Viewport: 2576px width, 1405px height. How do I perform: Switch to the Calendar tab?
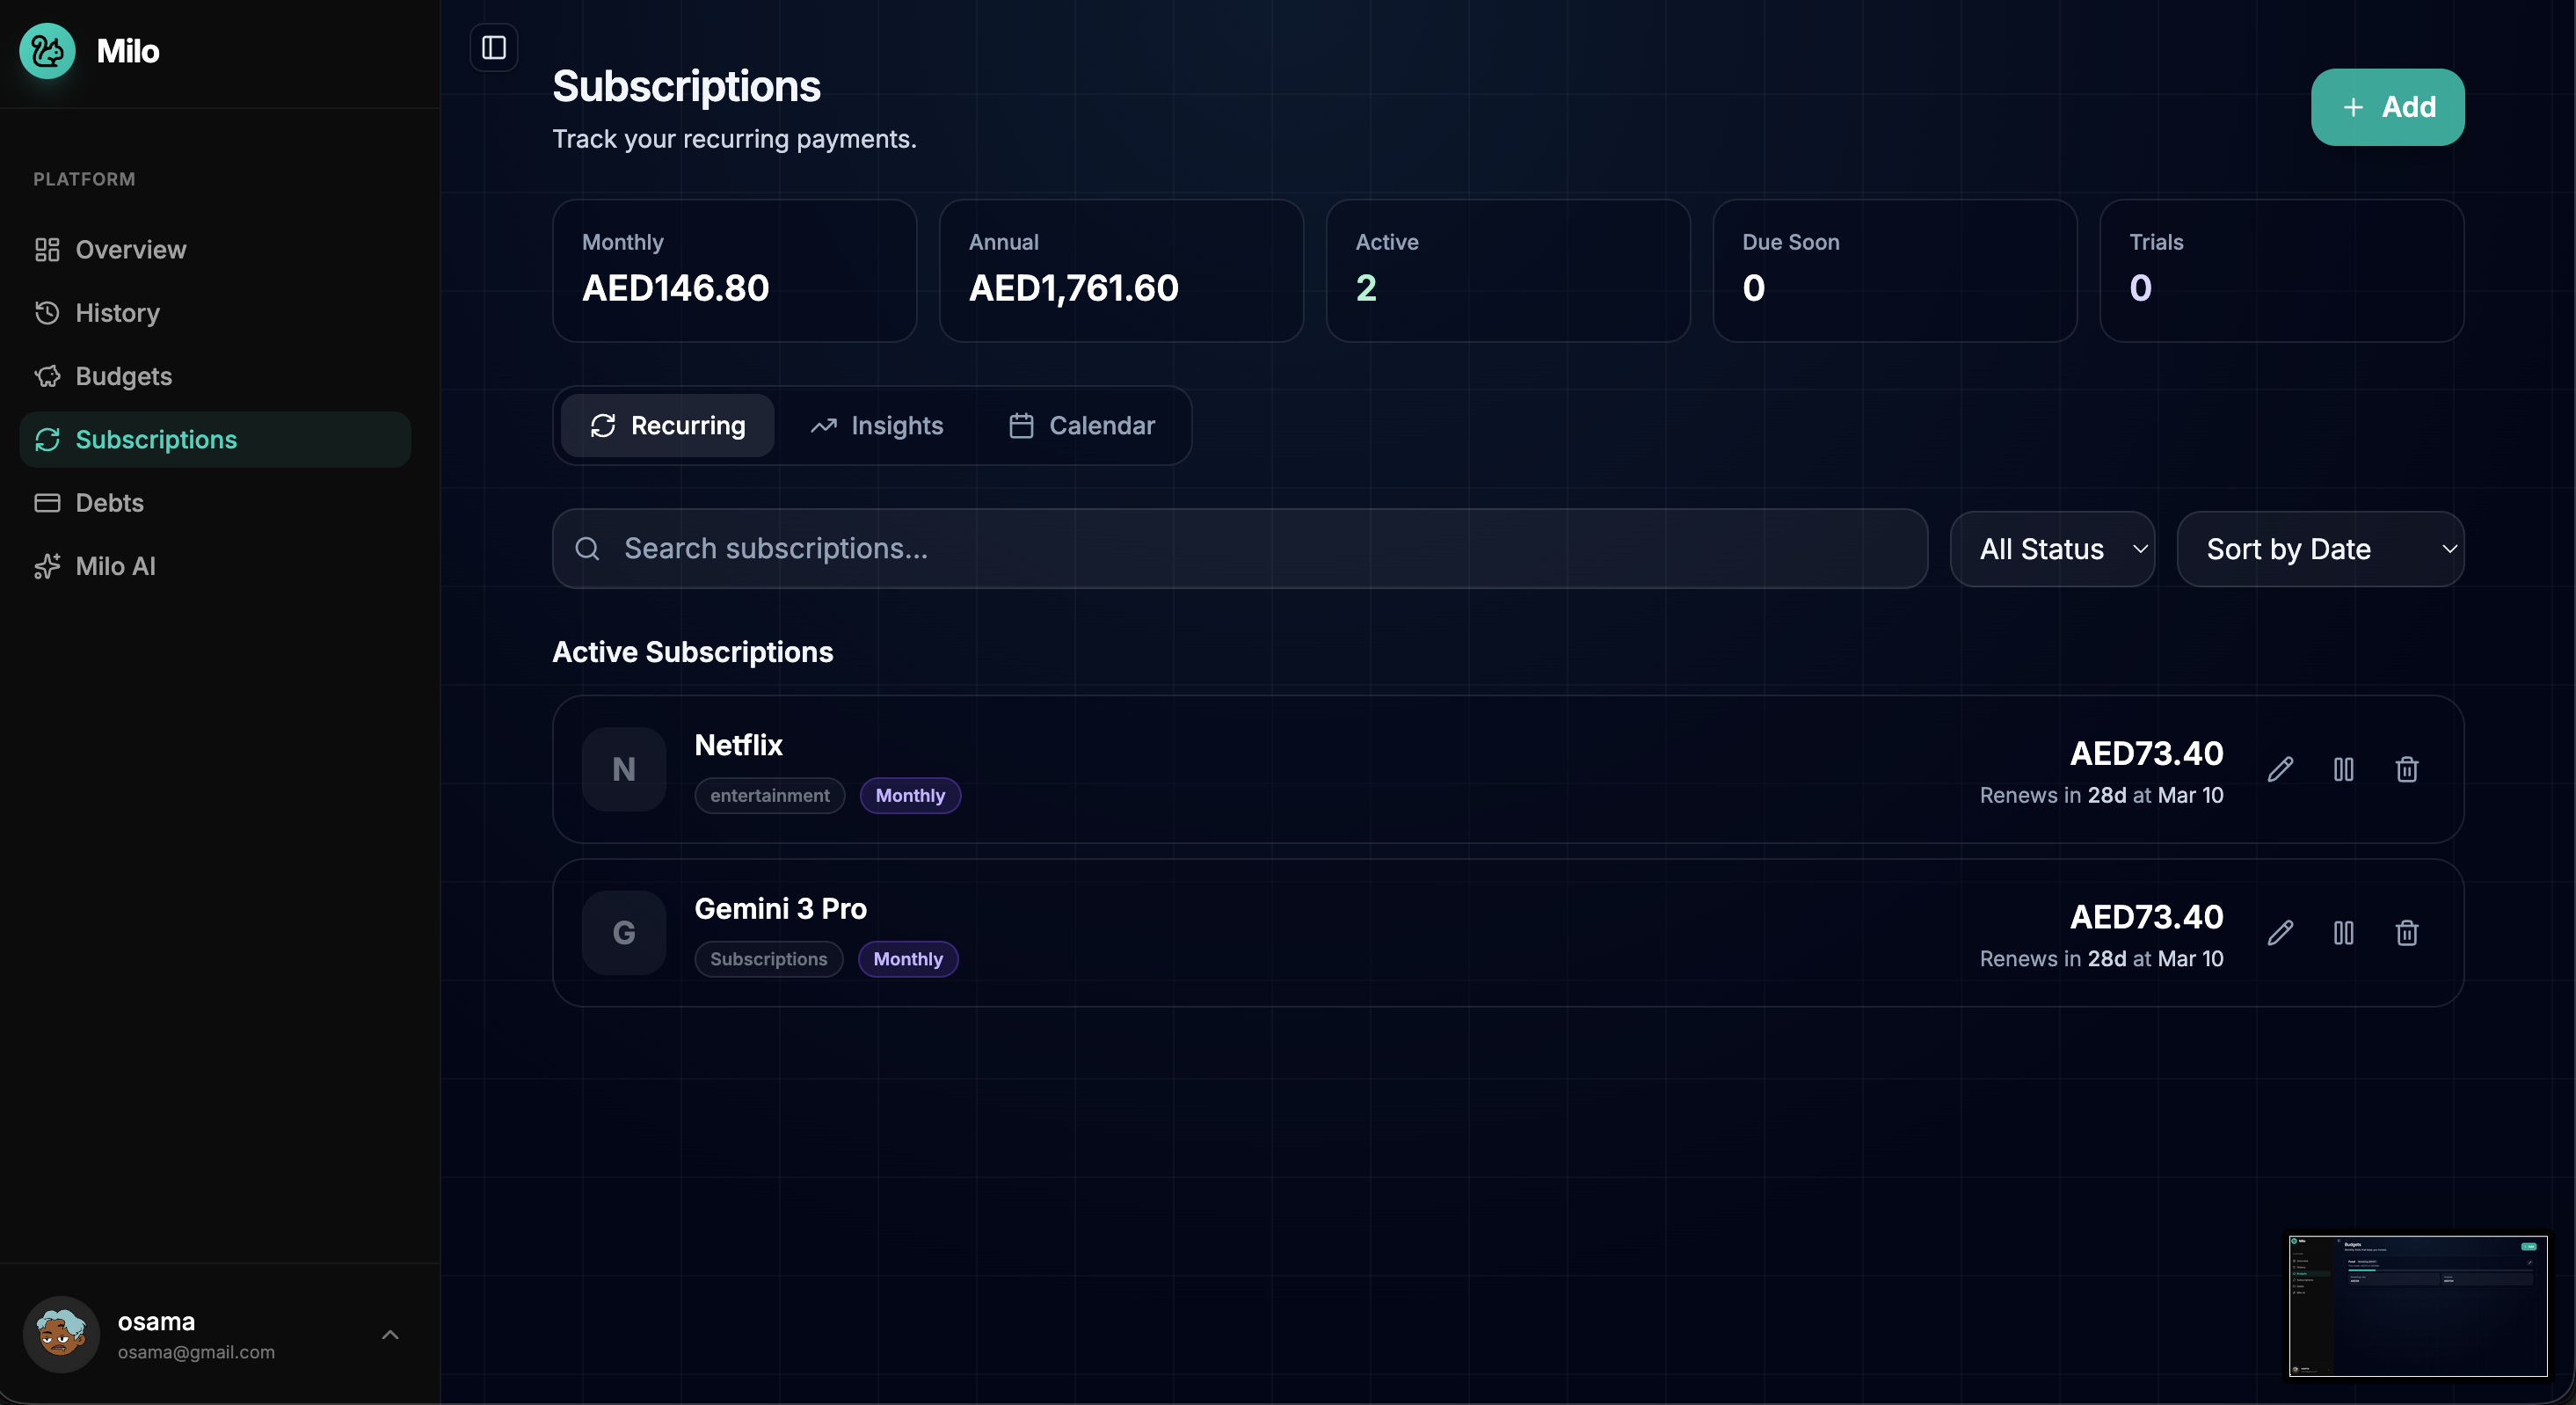pos(1082,426)
